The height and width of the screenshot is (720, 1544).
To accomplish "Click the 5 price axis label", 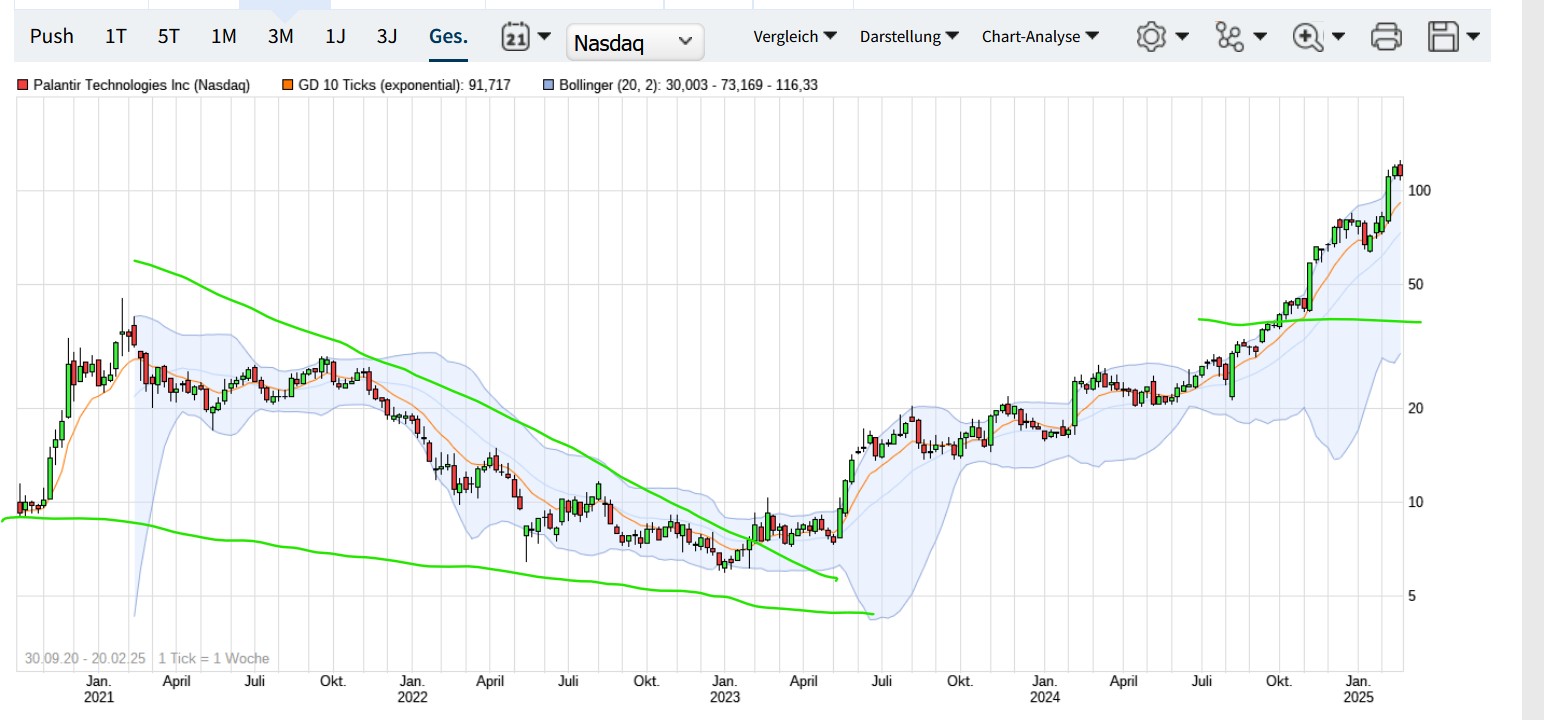I will pos(1412,596).
